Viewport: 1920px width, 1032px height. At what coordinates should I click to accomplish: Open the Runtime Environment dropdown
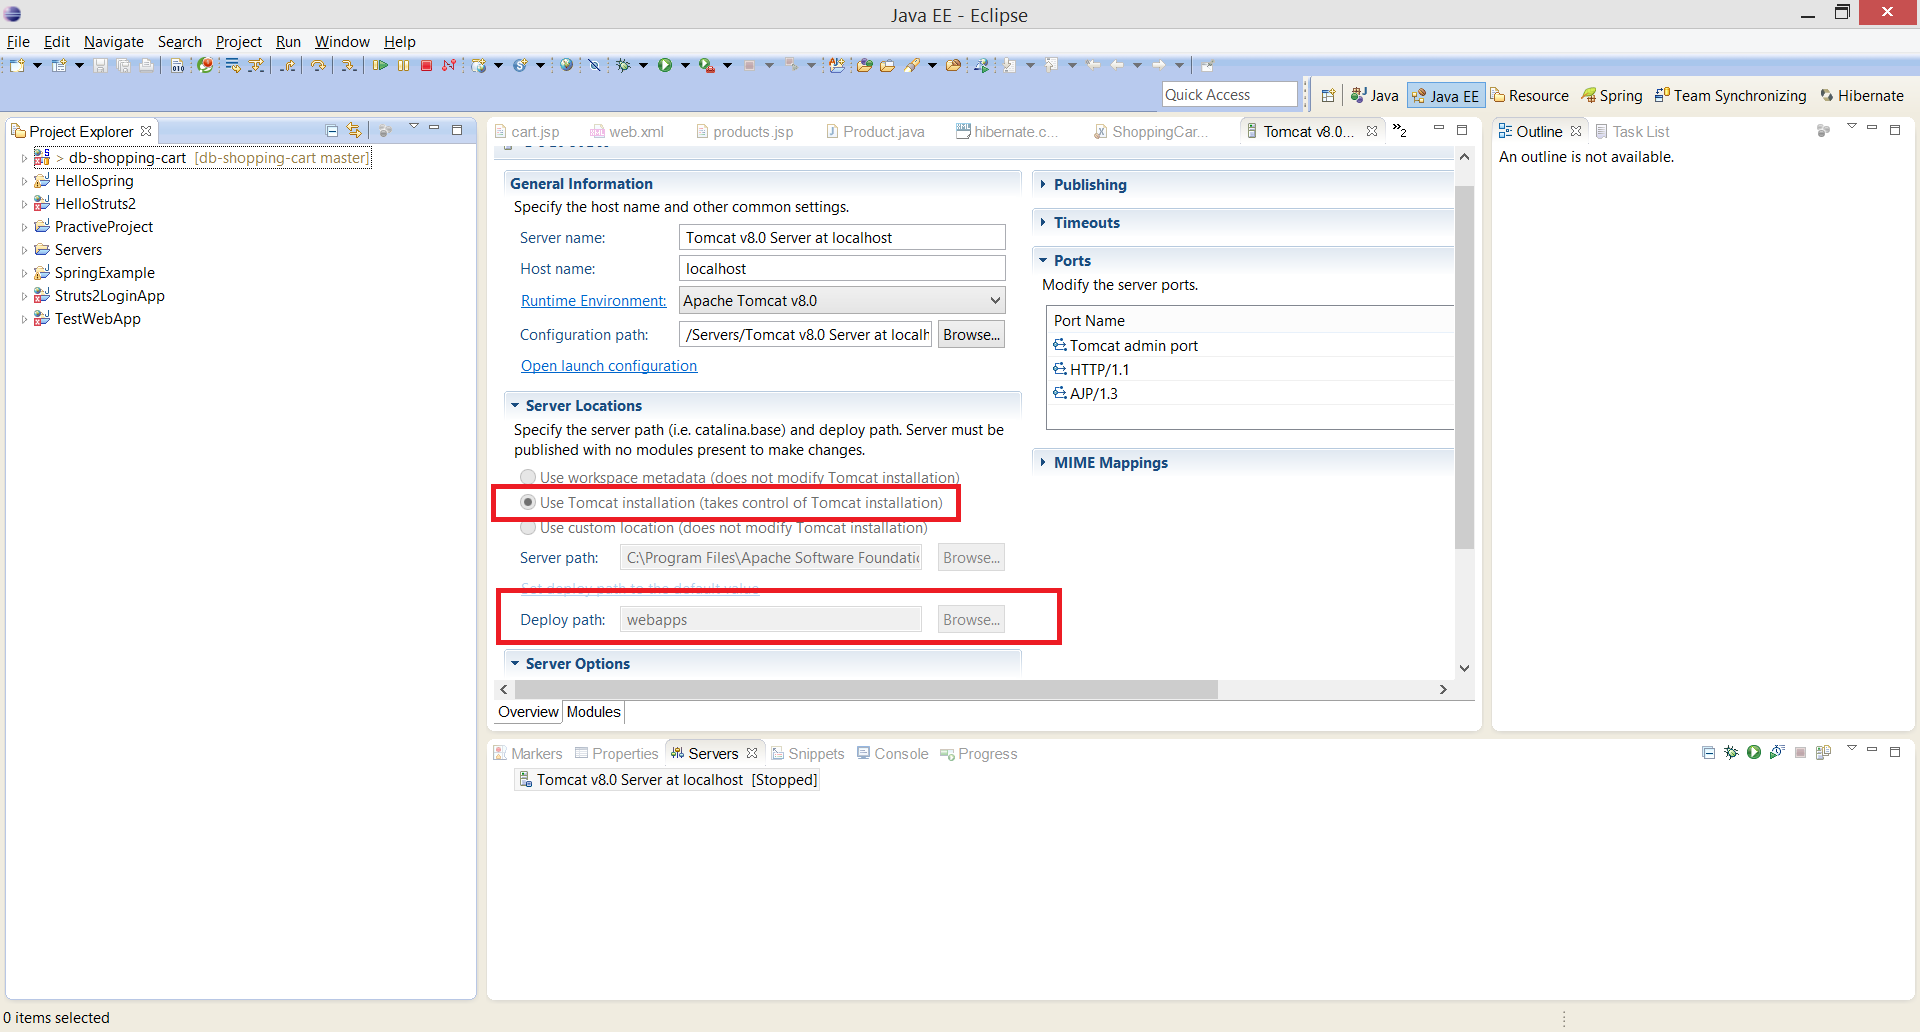(995, 300)
